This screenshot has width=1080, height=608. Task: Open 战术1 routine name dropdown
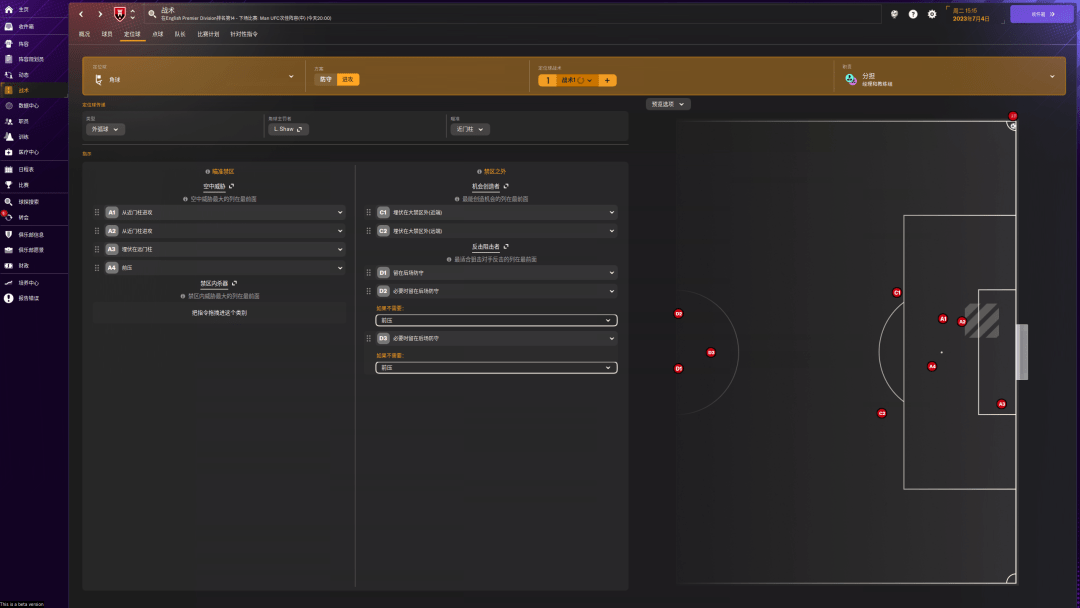tap(577, 80)
